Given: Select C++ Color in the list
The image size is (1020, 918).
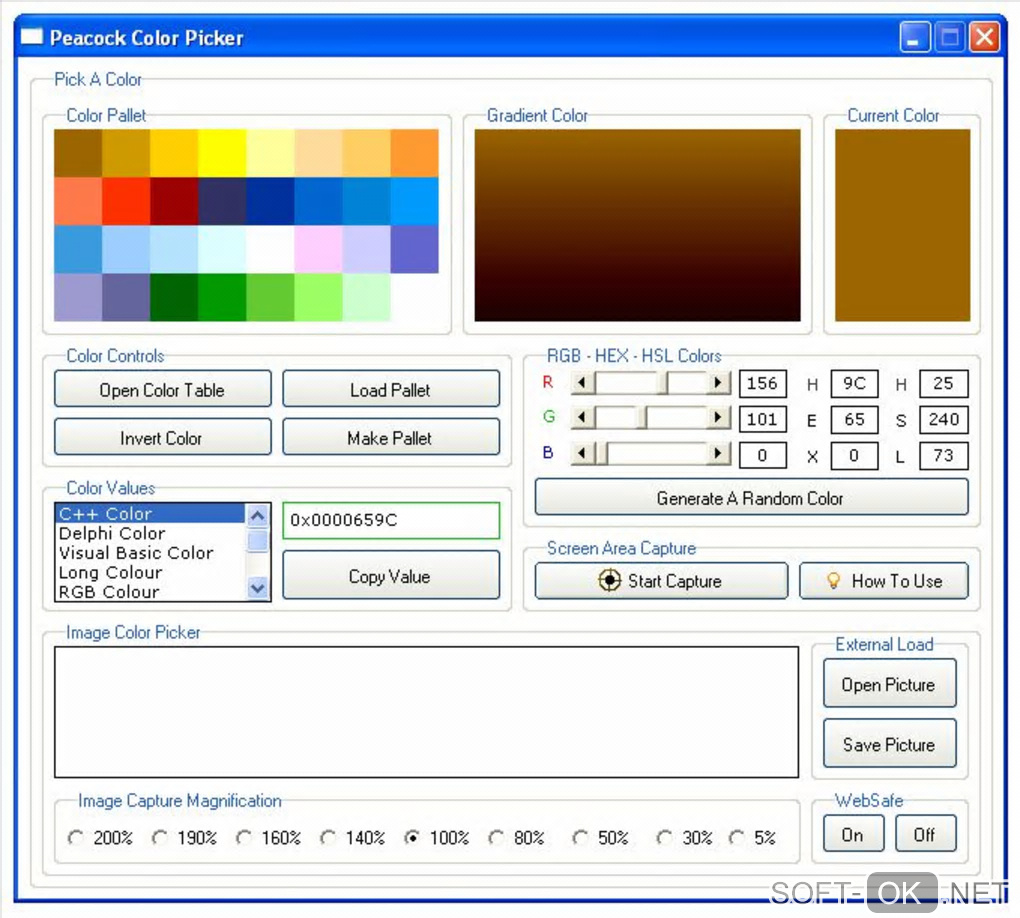Looking at the screenshot, I should [x=150, y=513].
